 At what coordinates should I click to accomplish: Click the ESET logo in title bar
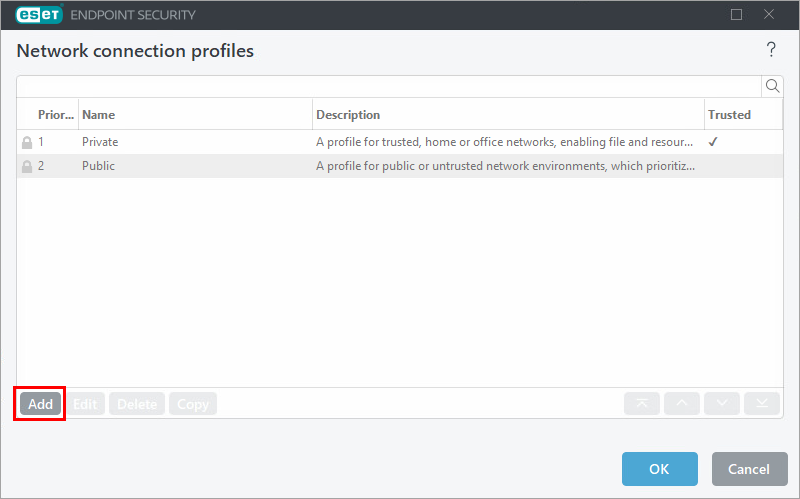(39, 15)
